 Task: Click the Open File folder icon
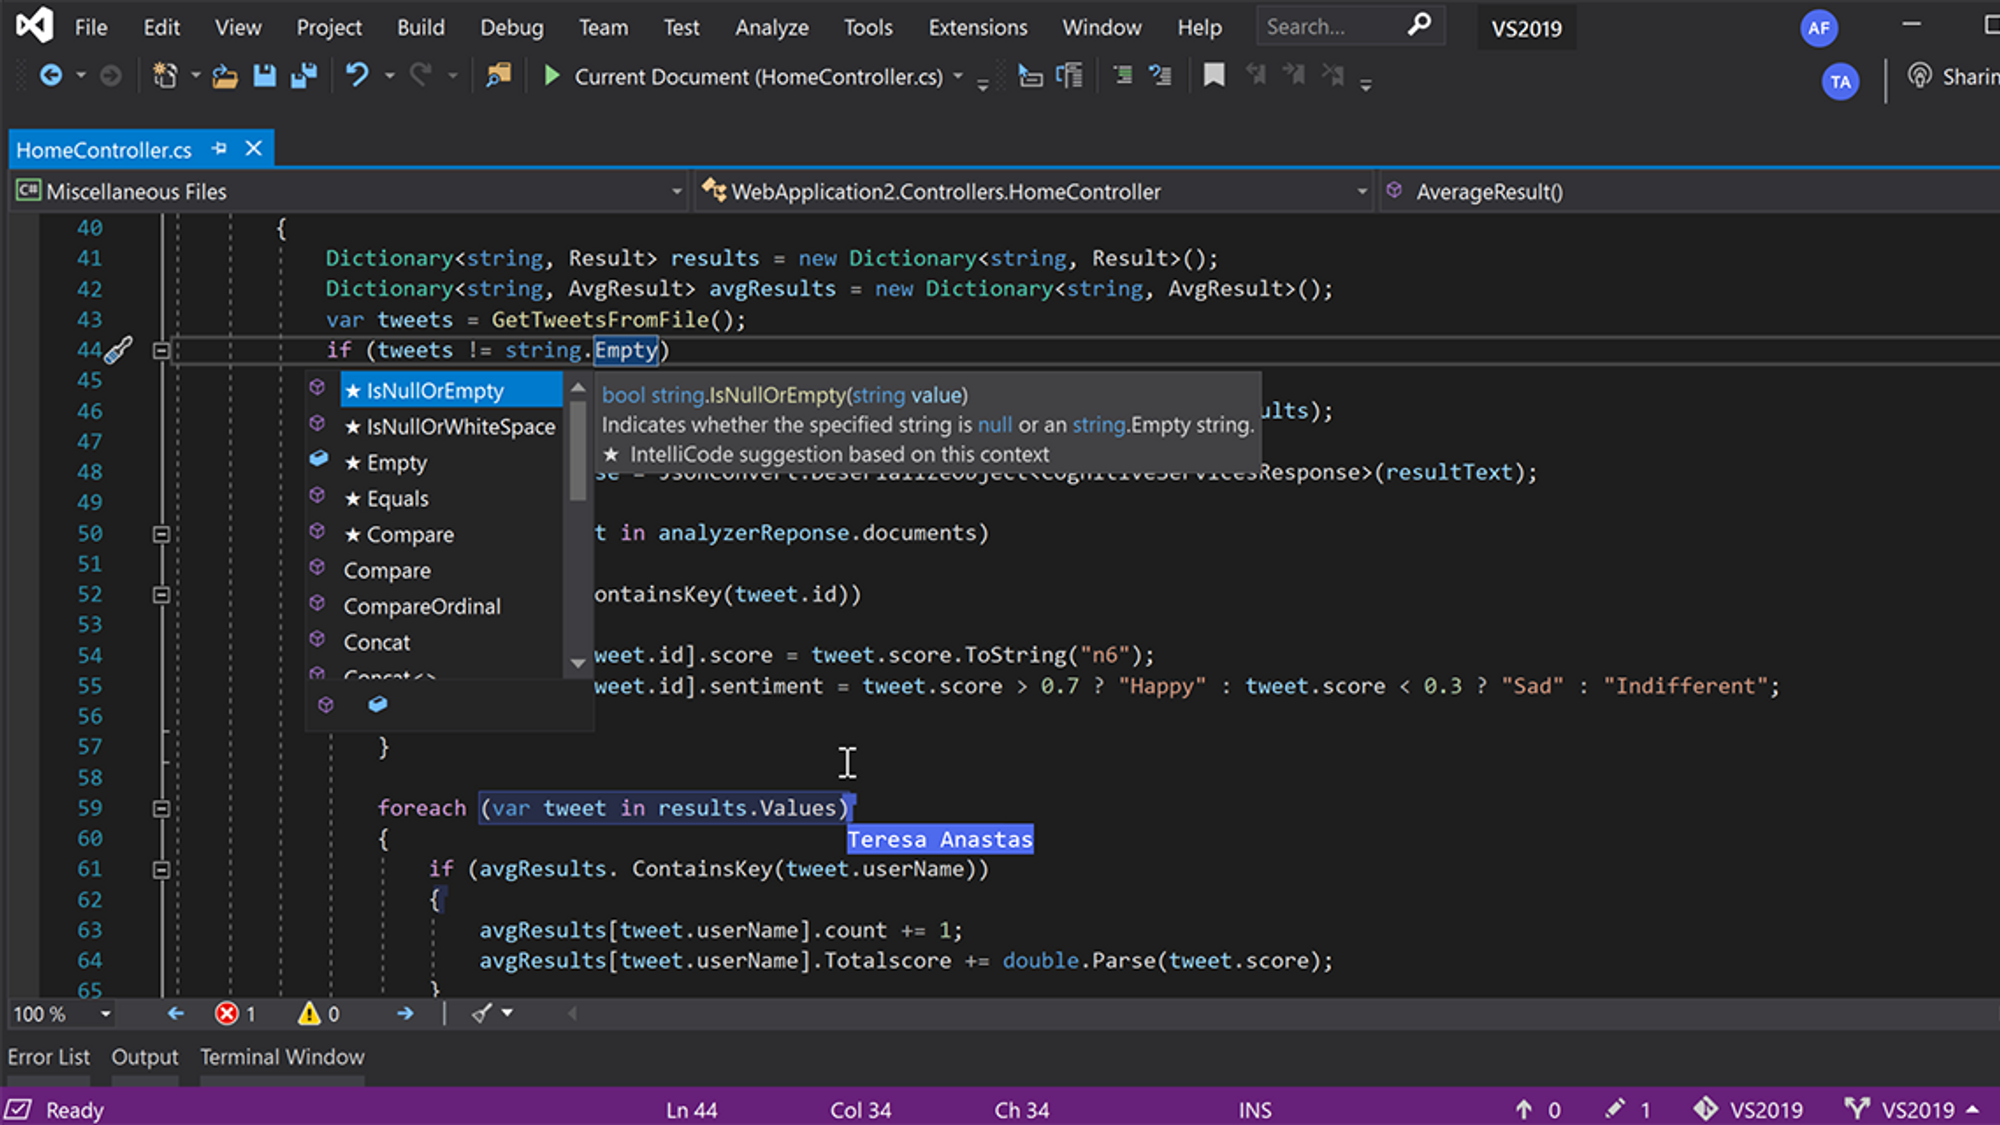pos(225,76)
